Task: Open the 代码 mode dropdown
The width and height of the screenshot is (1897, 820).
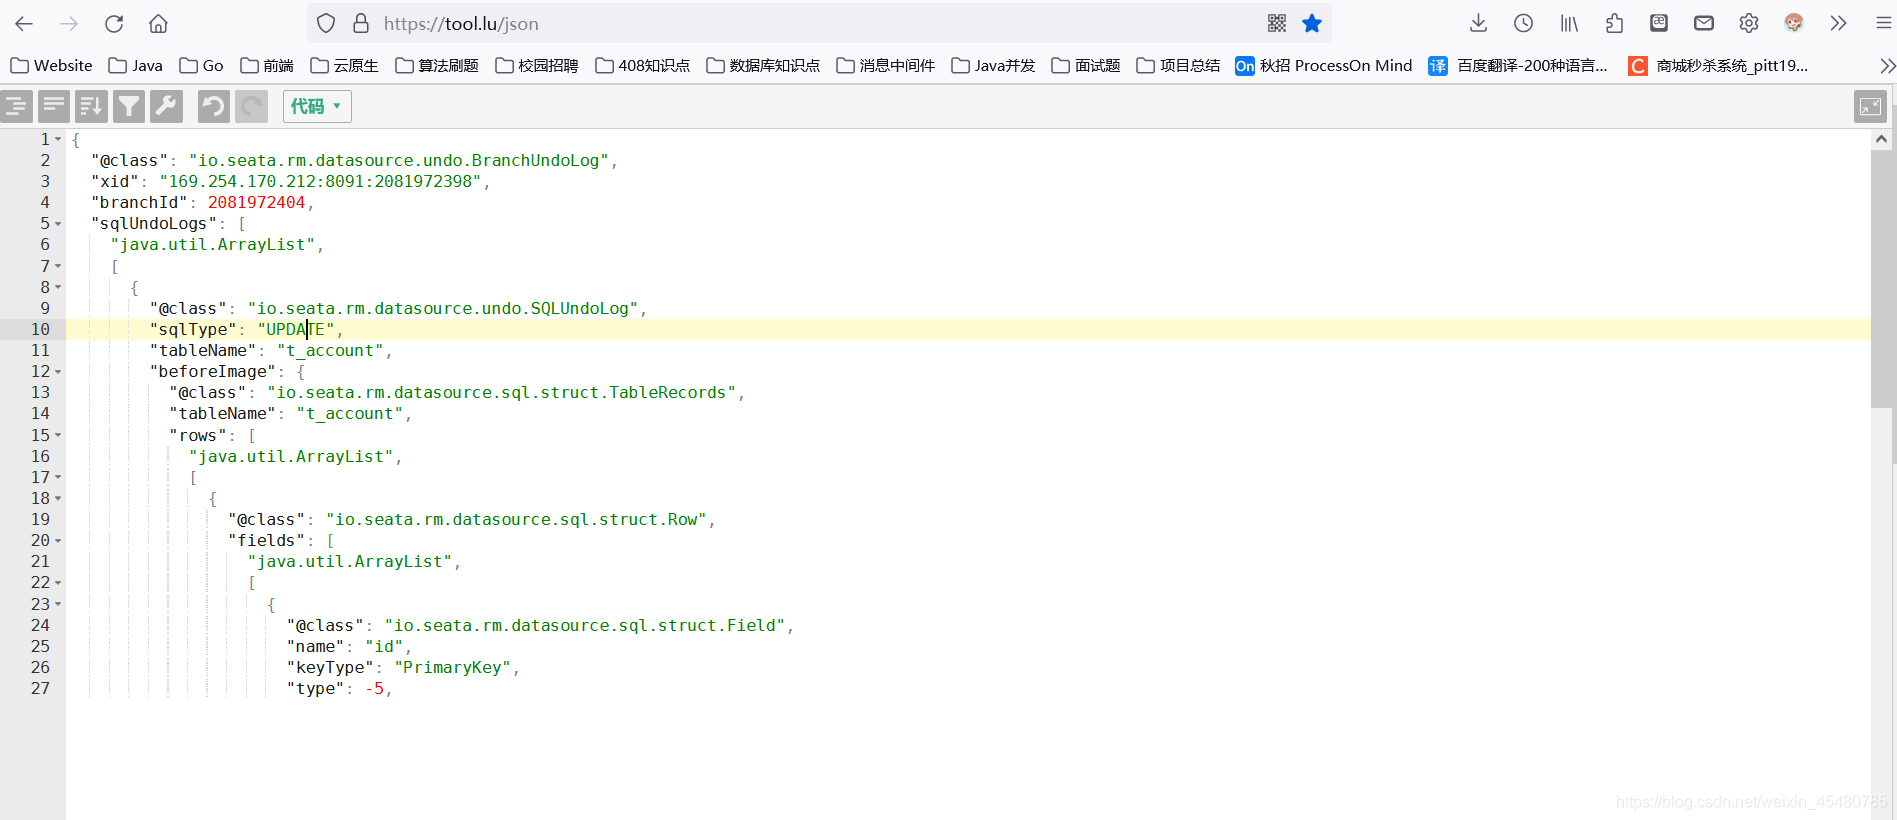Action: pos(317,106)
